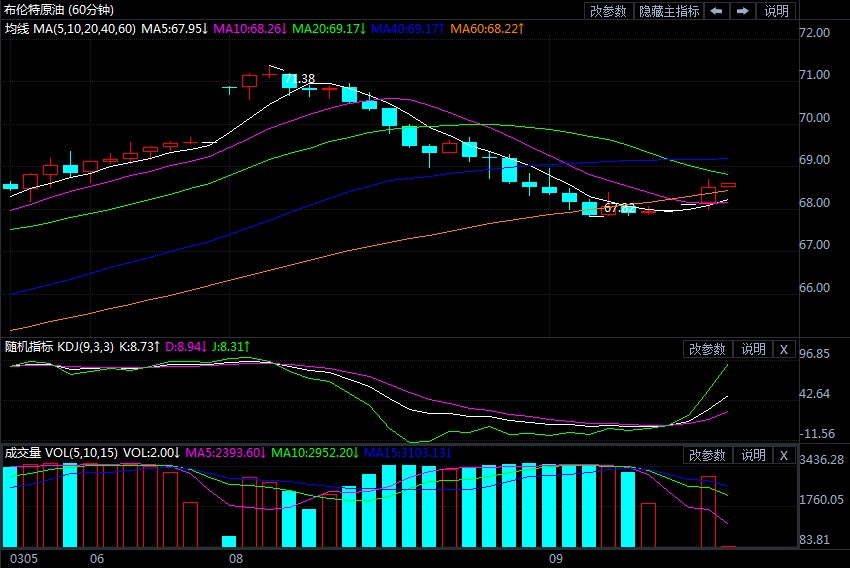Click the 布伦特原油 (60分钟) chart title
Viewport: 850px width, 568px height.
pyautogui.click(x=58, y=10)
